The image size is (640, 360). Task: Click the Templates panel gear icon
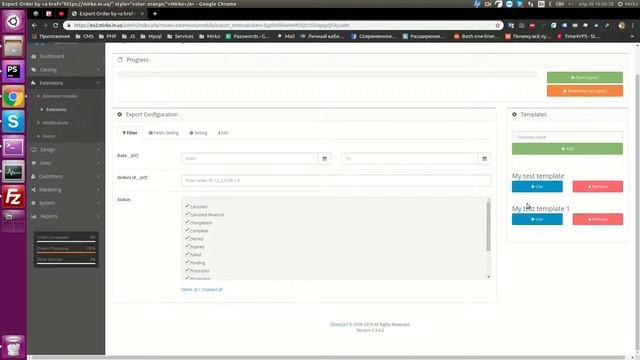[514, 114]
